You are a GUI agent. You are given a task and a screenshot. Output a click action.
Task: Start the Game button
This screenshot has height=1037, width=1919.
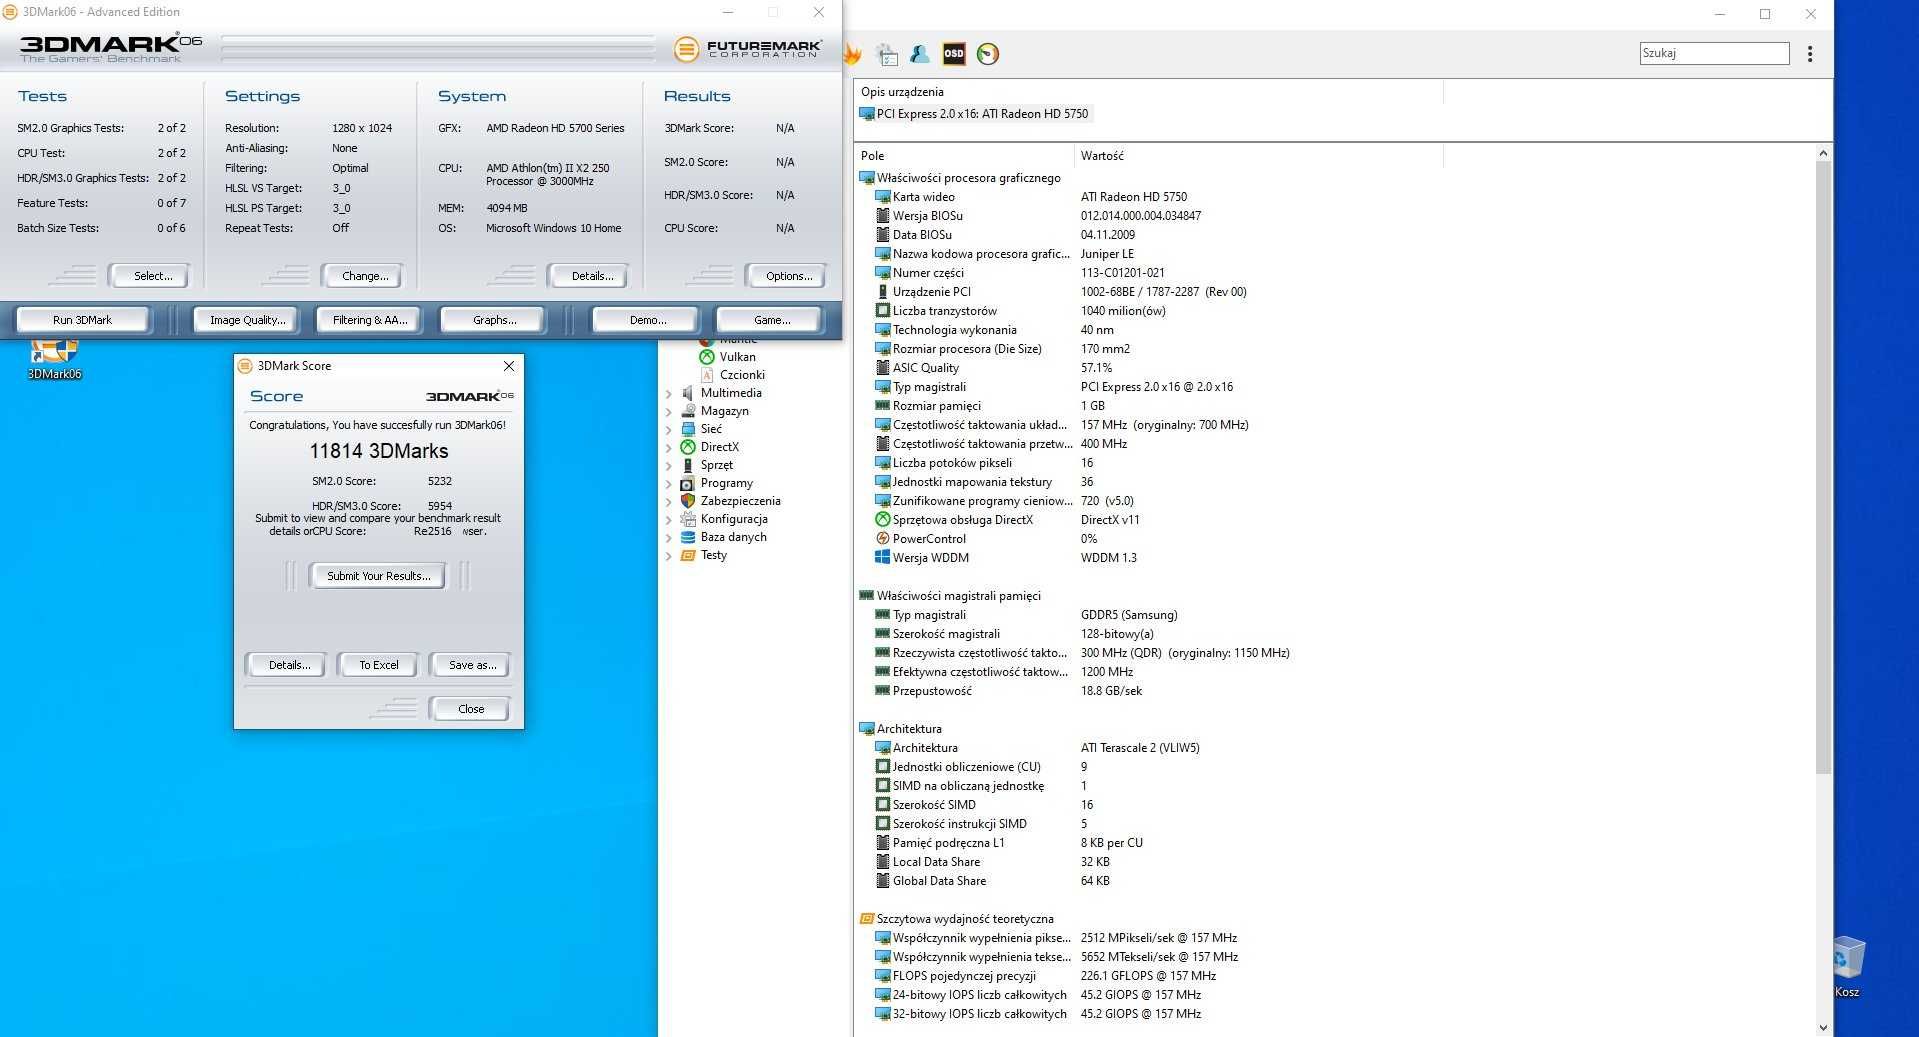(771, 320)
